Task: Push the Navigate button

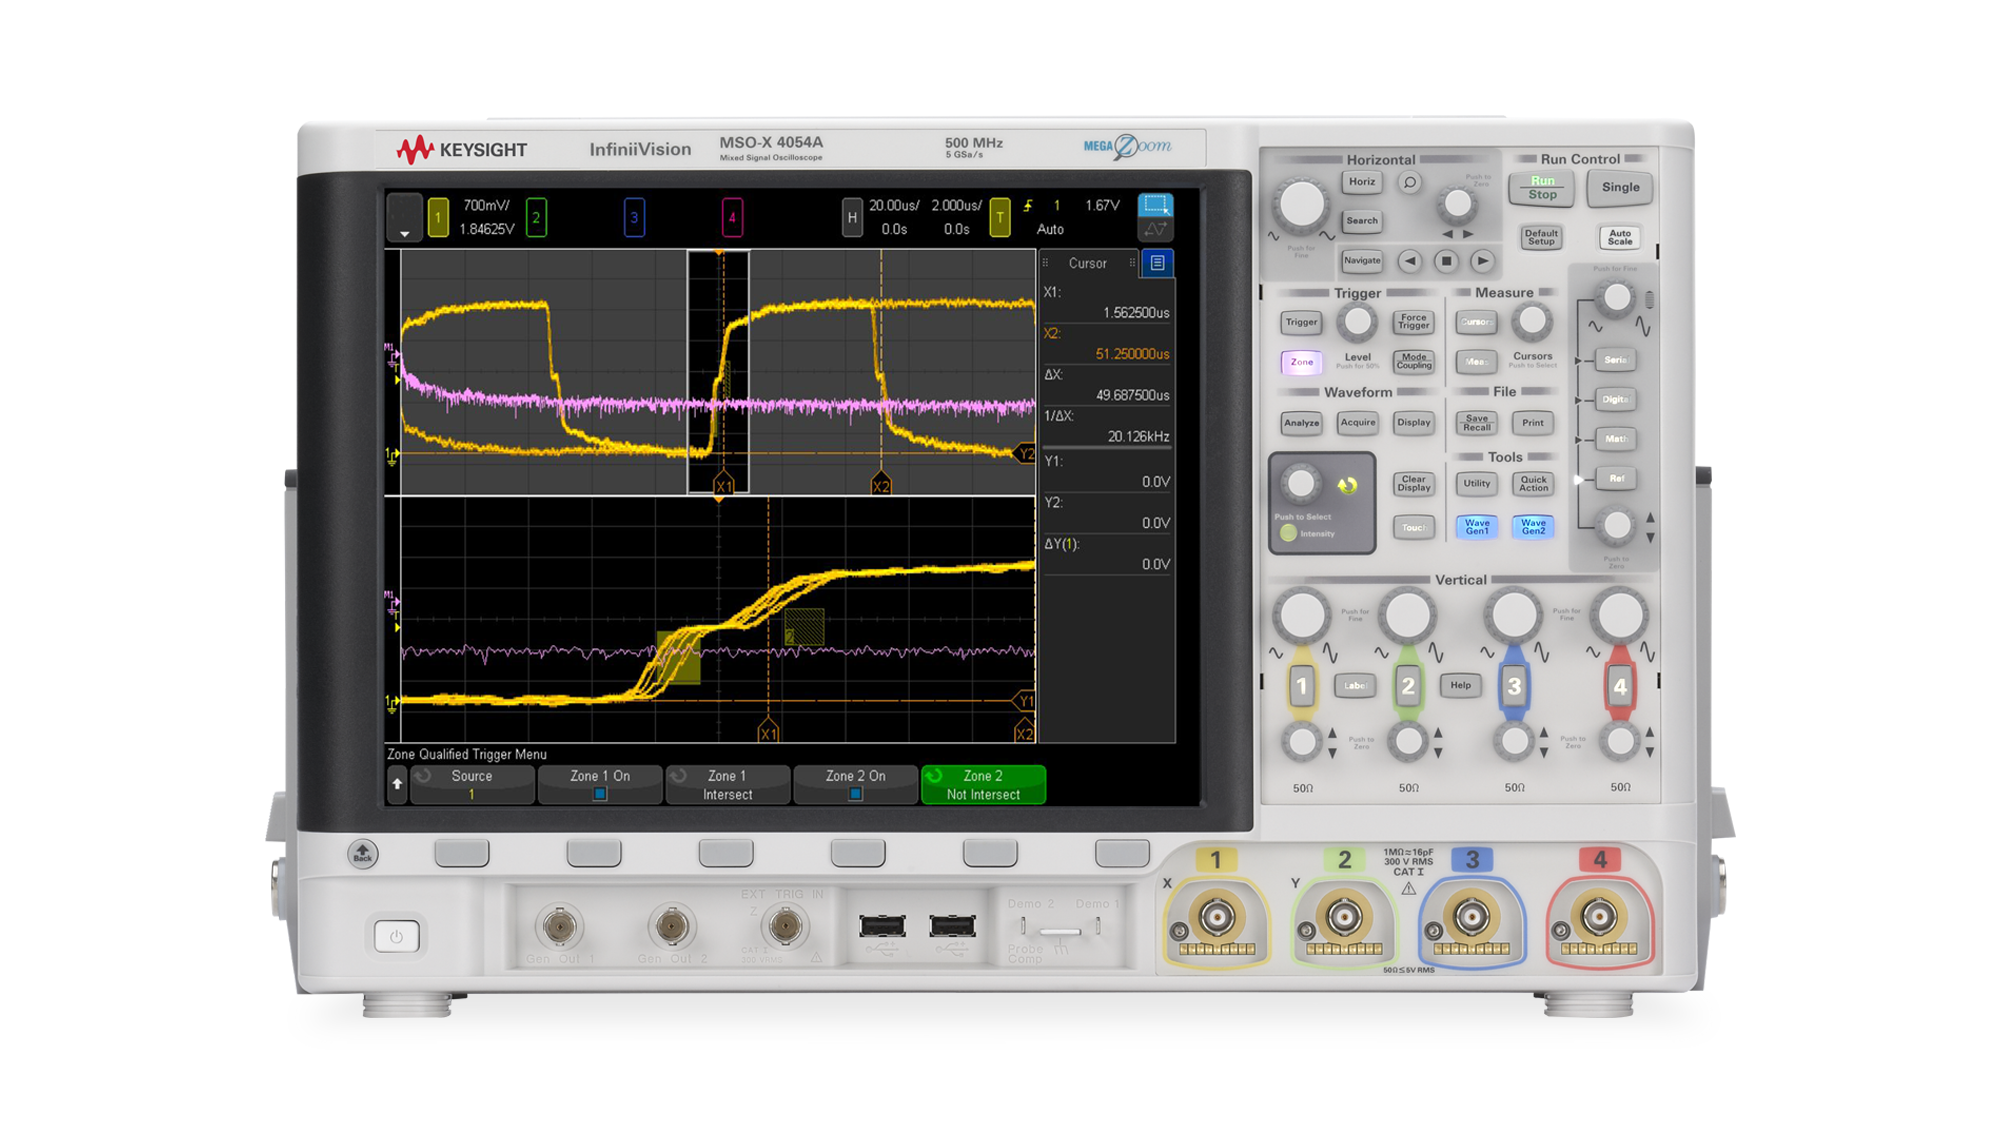Action: tap(1361, 261)
